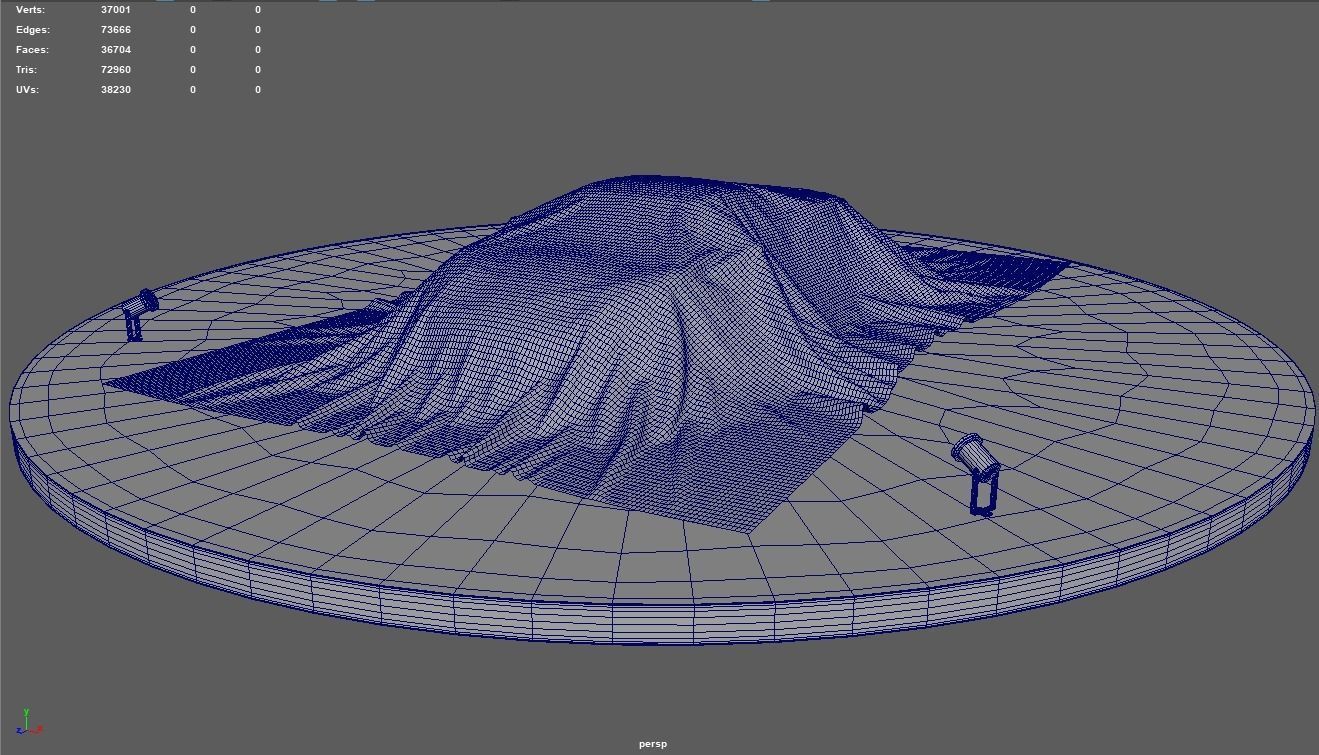This screenshot has height=755, width=1319.
Task: Click the "Tris:" heads-up label
Action: 26,70
